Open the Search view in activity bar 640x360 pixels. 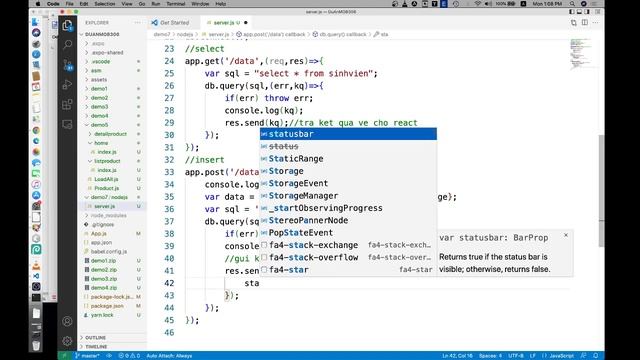pos(67,44)
